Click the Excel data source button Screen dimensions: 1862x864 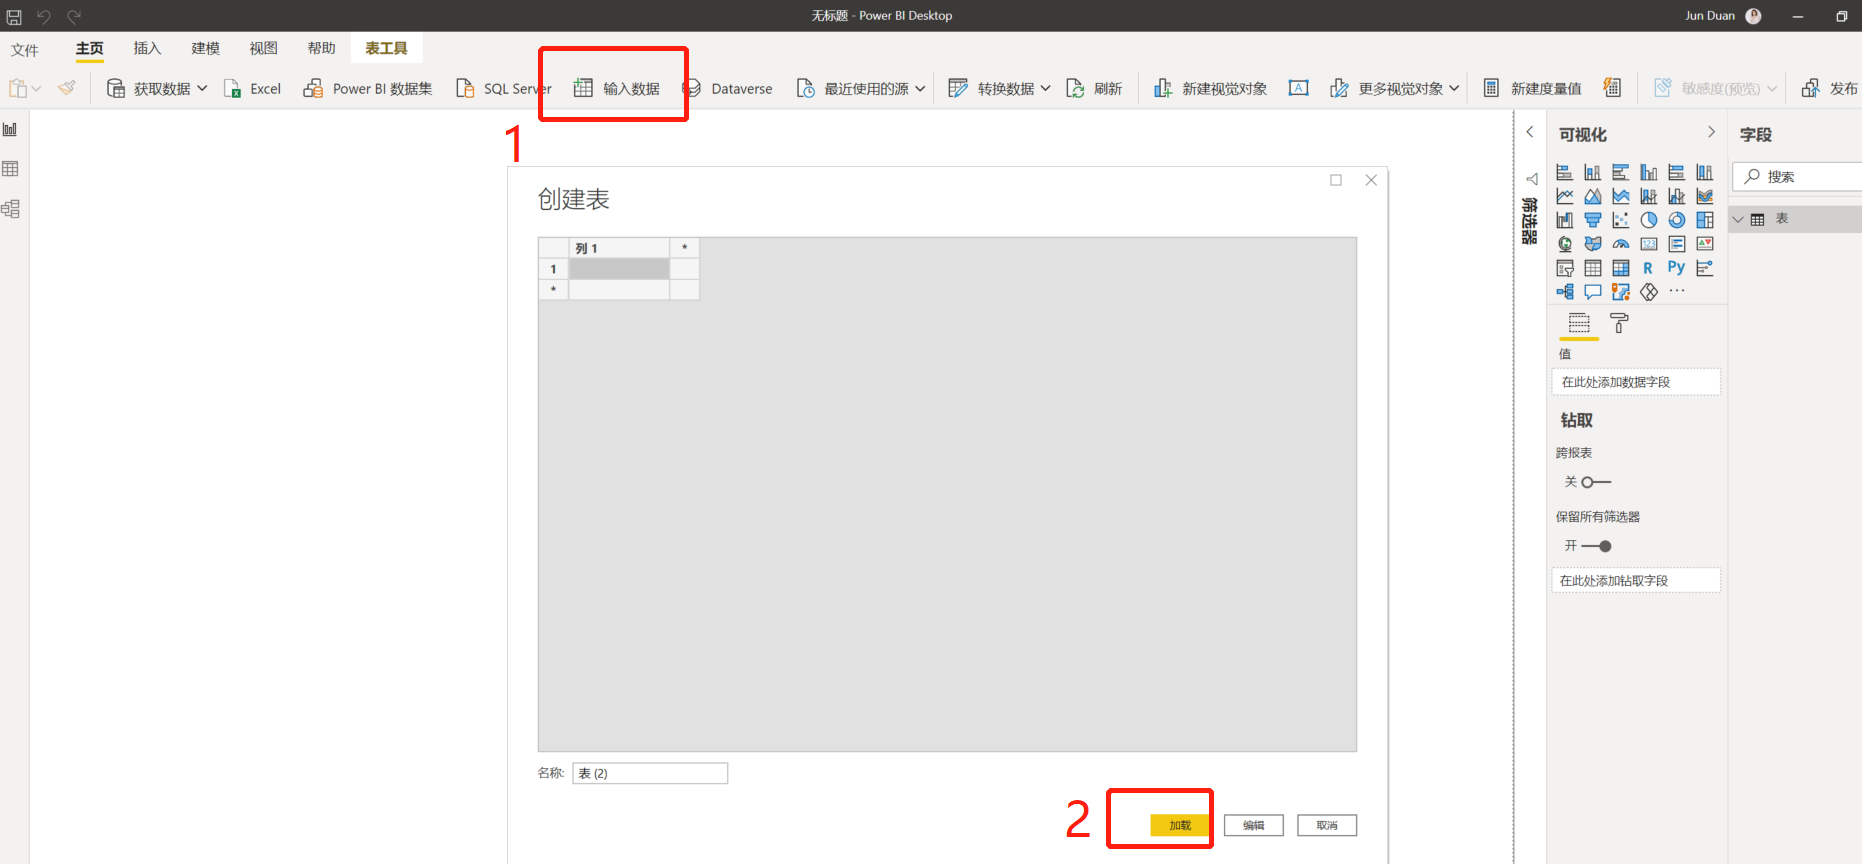(x=252, y=88)
